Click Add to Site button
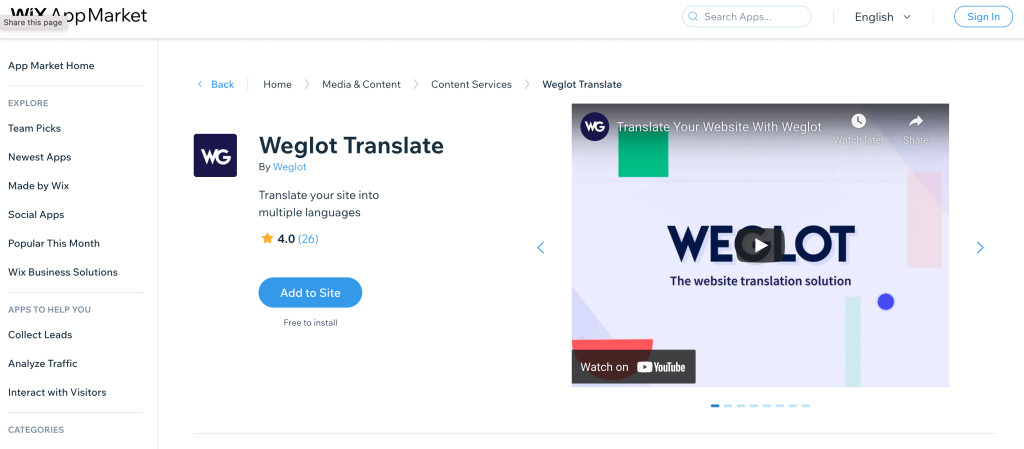 coord(310,292)
